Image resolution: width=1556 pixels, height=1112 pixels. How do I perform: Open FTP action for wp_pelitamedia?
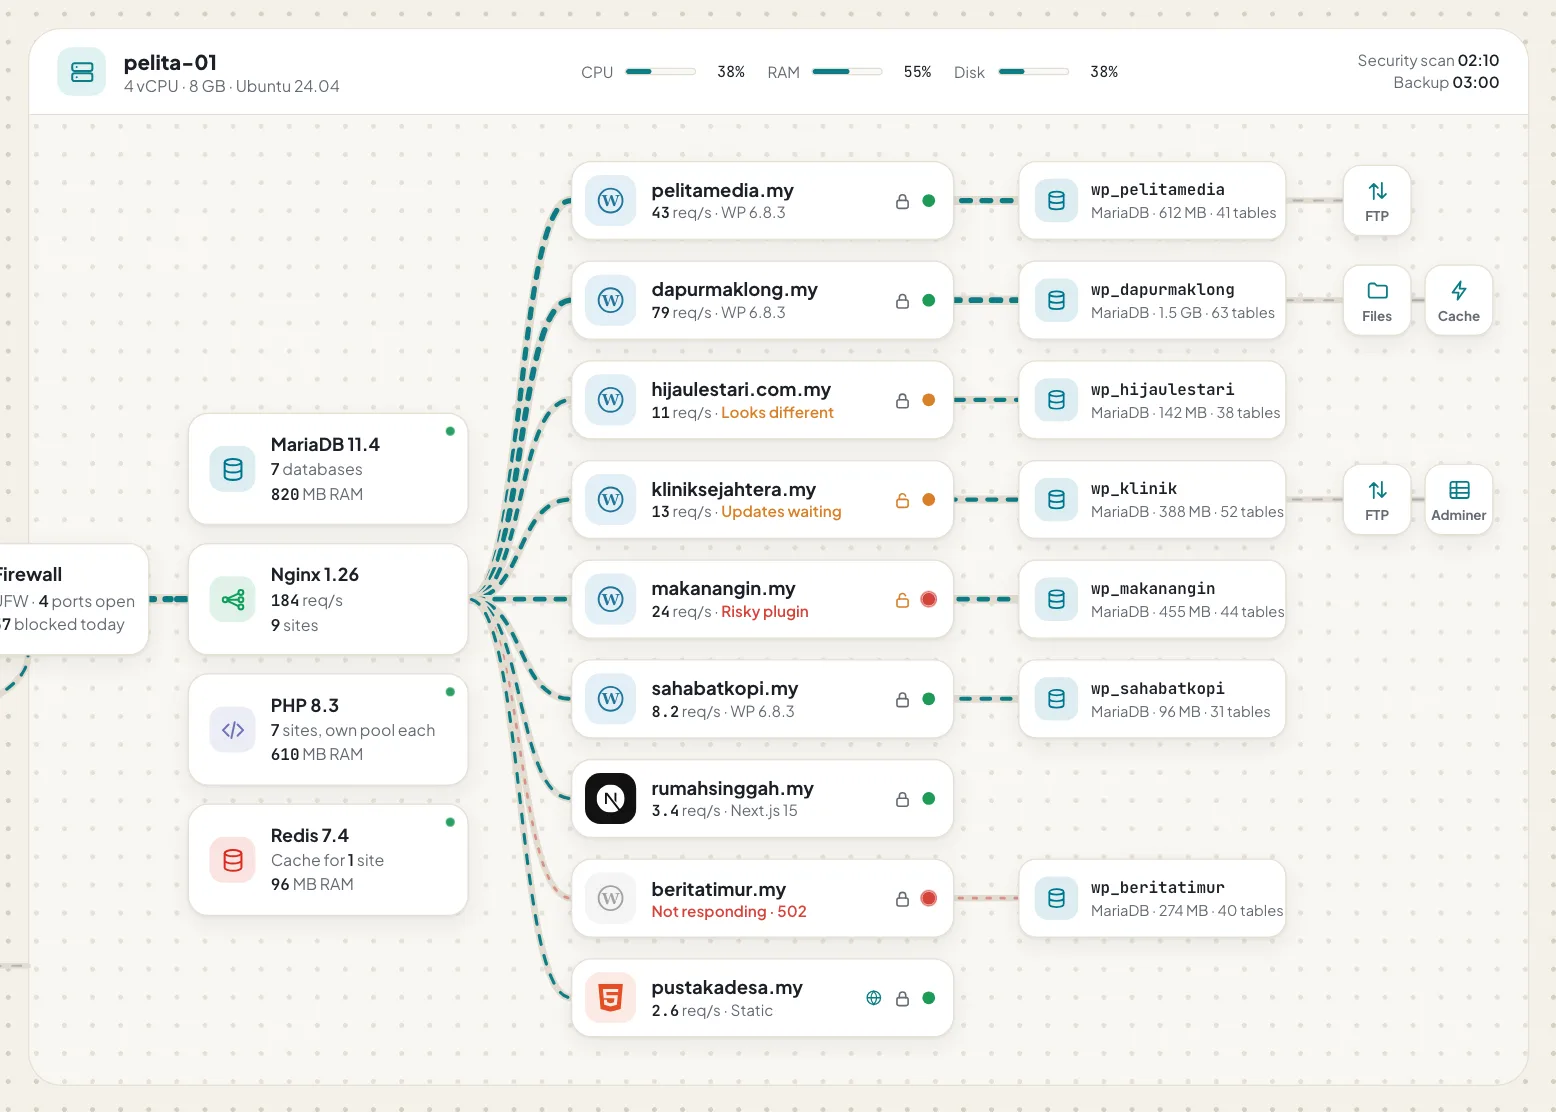1377,201
